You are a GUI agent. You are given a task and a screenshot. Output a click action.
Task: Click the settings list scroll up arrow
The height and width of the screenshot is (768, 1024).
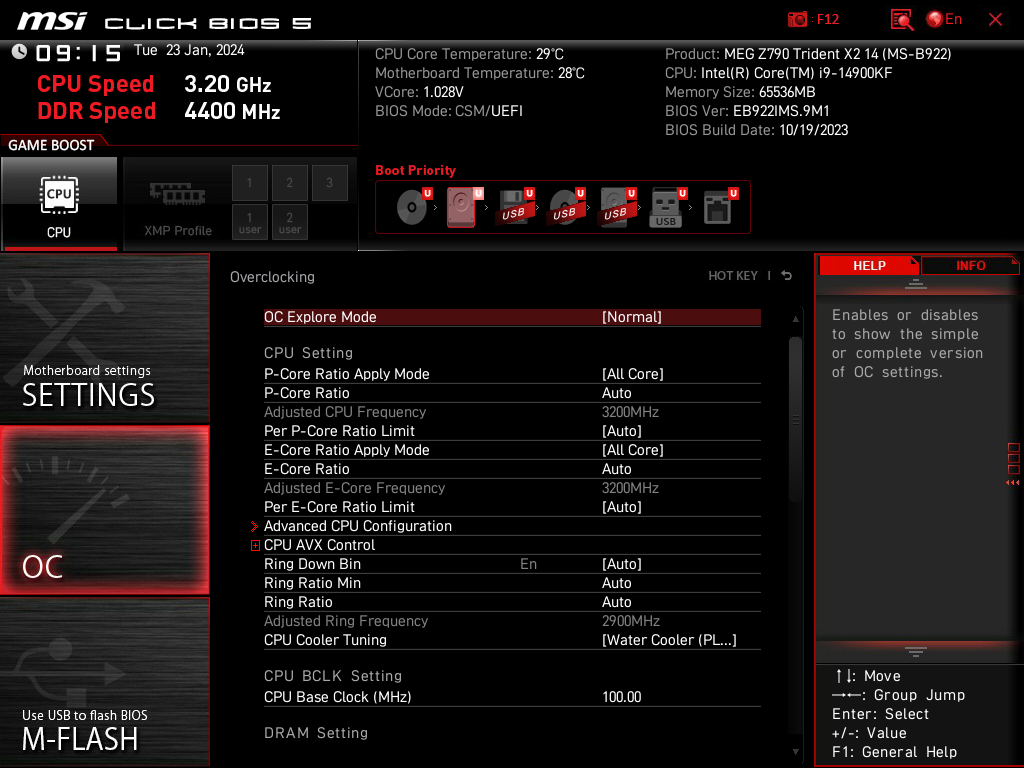pos(795,319)
